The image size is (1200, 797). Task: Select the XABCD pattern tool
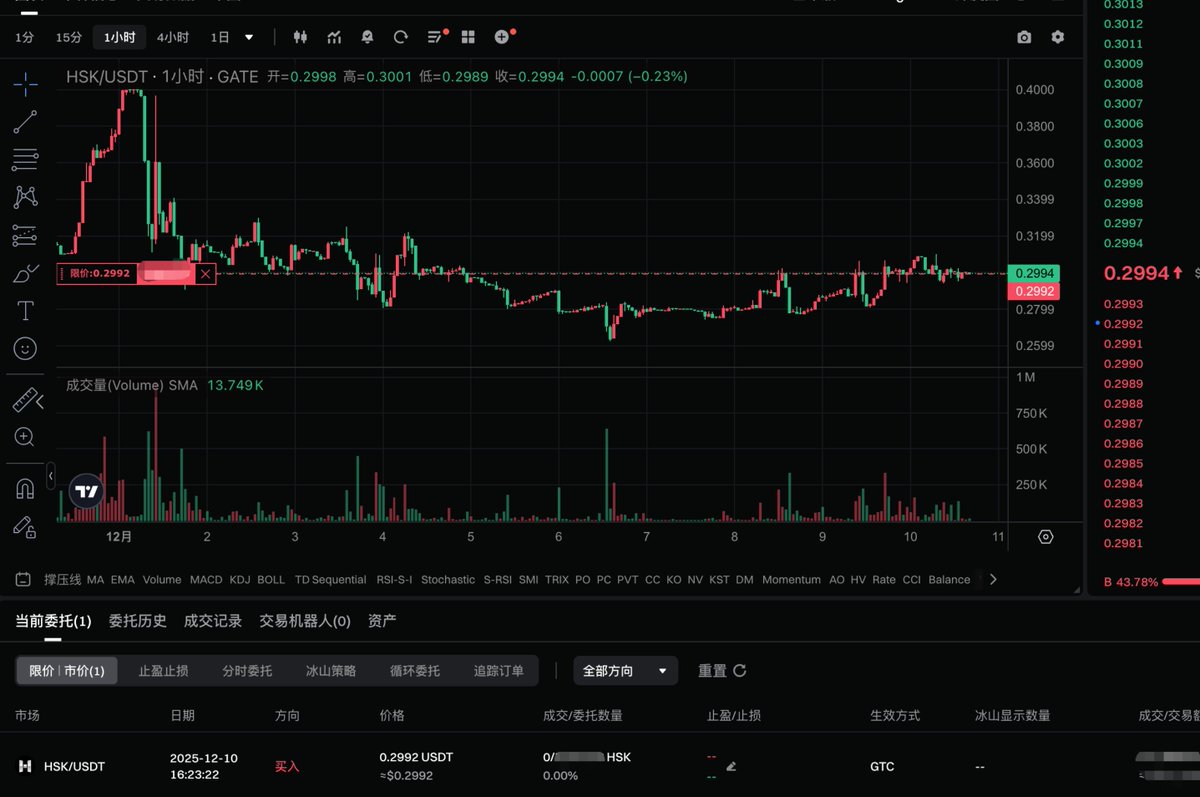(x=25, y=197)
